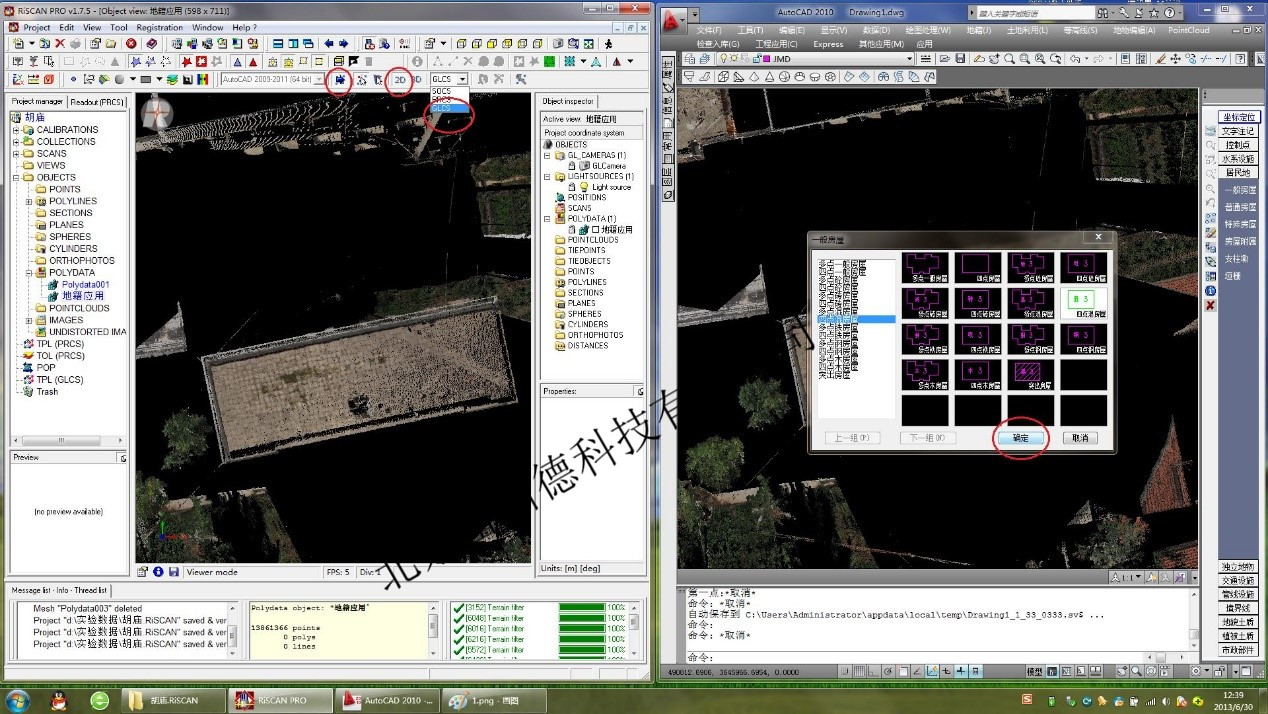This screenshot has width=1268, height=714.
Task: Toggle the lock beside GLCamera item
Action: (x=570, y=166)
